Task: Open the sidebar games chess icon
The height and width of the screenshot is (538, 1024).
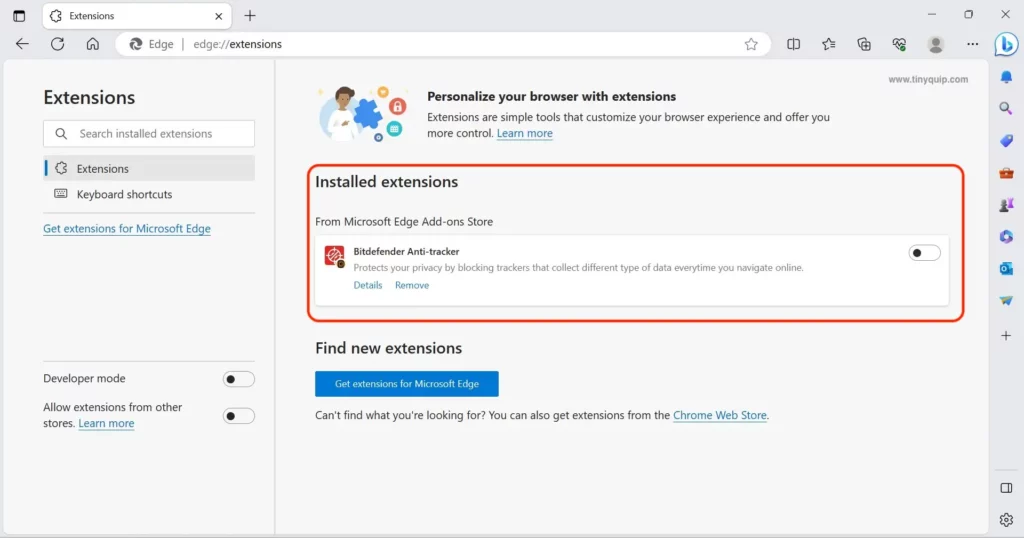Action: point(1006,205)
